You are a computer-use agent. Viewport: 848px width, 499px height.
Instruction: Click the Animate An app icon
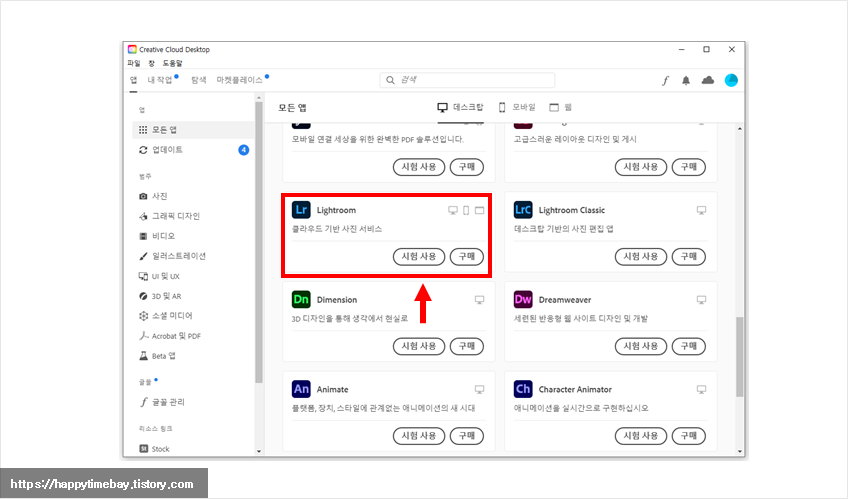click(x=301, y=389)
